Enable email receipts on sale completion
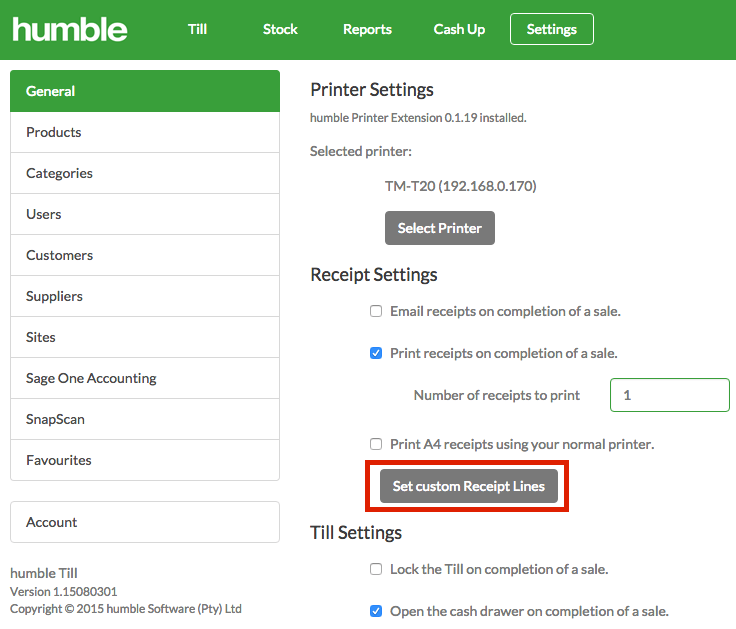The width and height of the screenshot is (736, 629). 376,311
